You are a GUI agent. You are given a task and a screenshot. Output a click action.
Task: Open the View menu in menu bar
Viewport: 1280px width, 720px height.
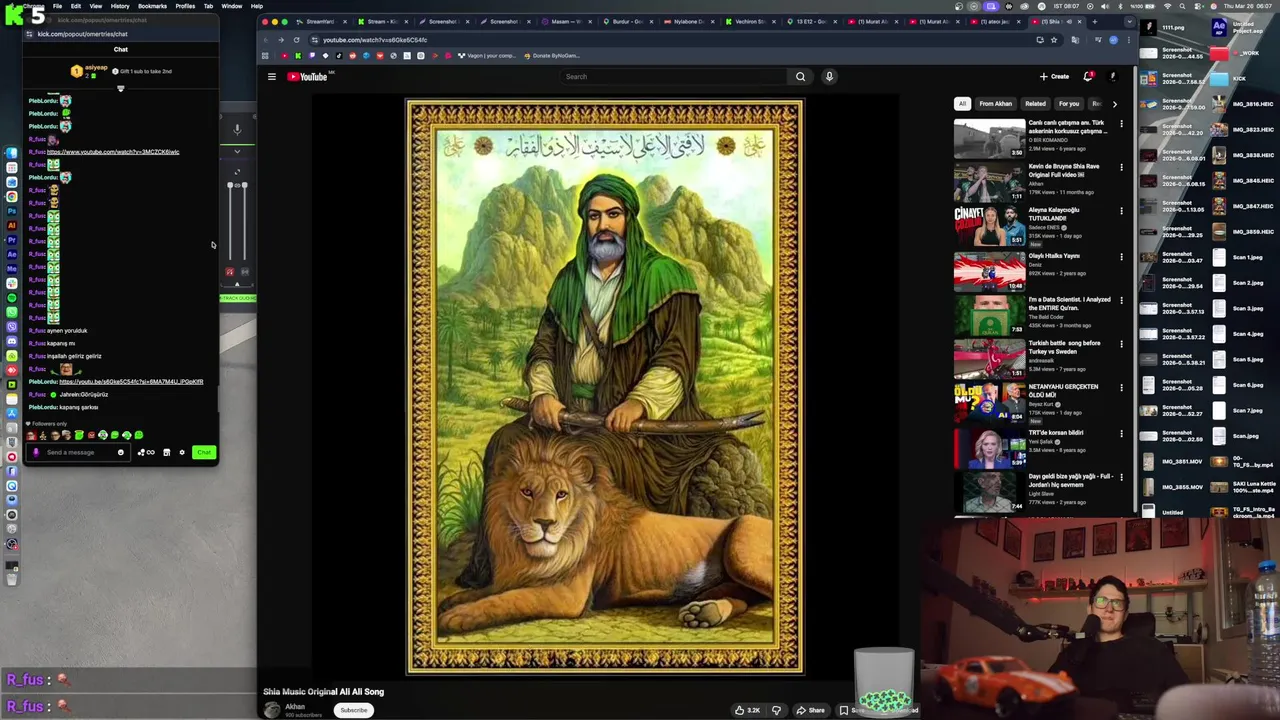pos(95,6)
